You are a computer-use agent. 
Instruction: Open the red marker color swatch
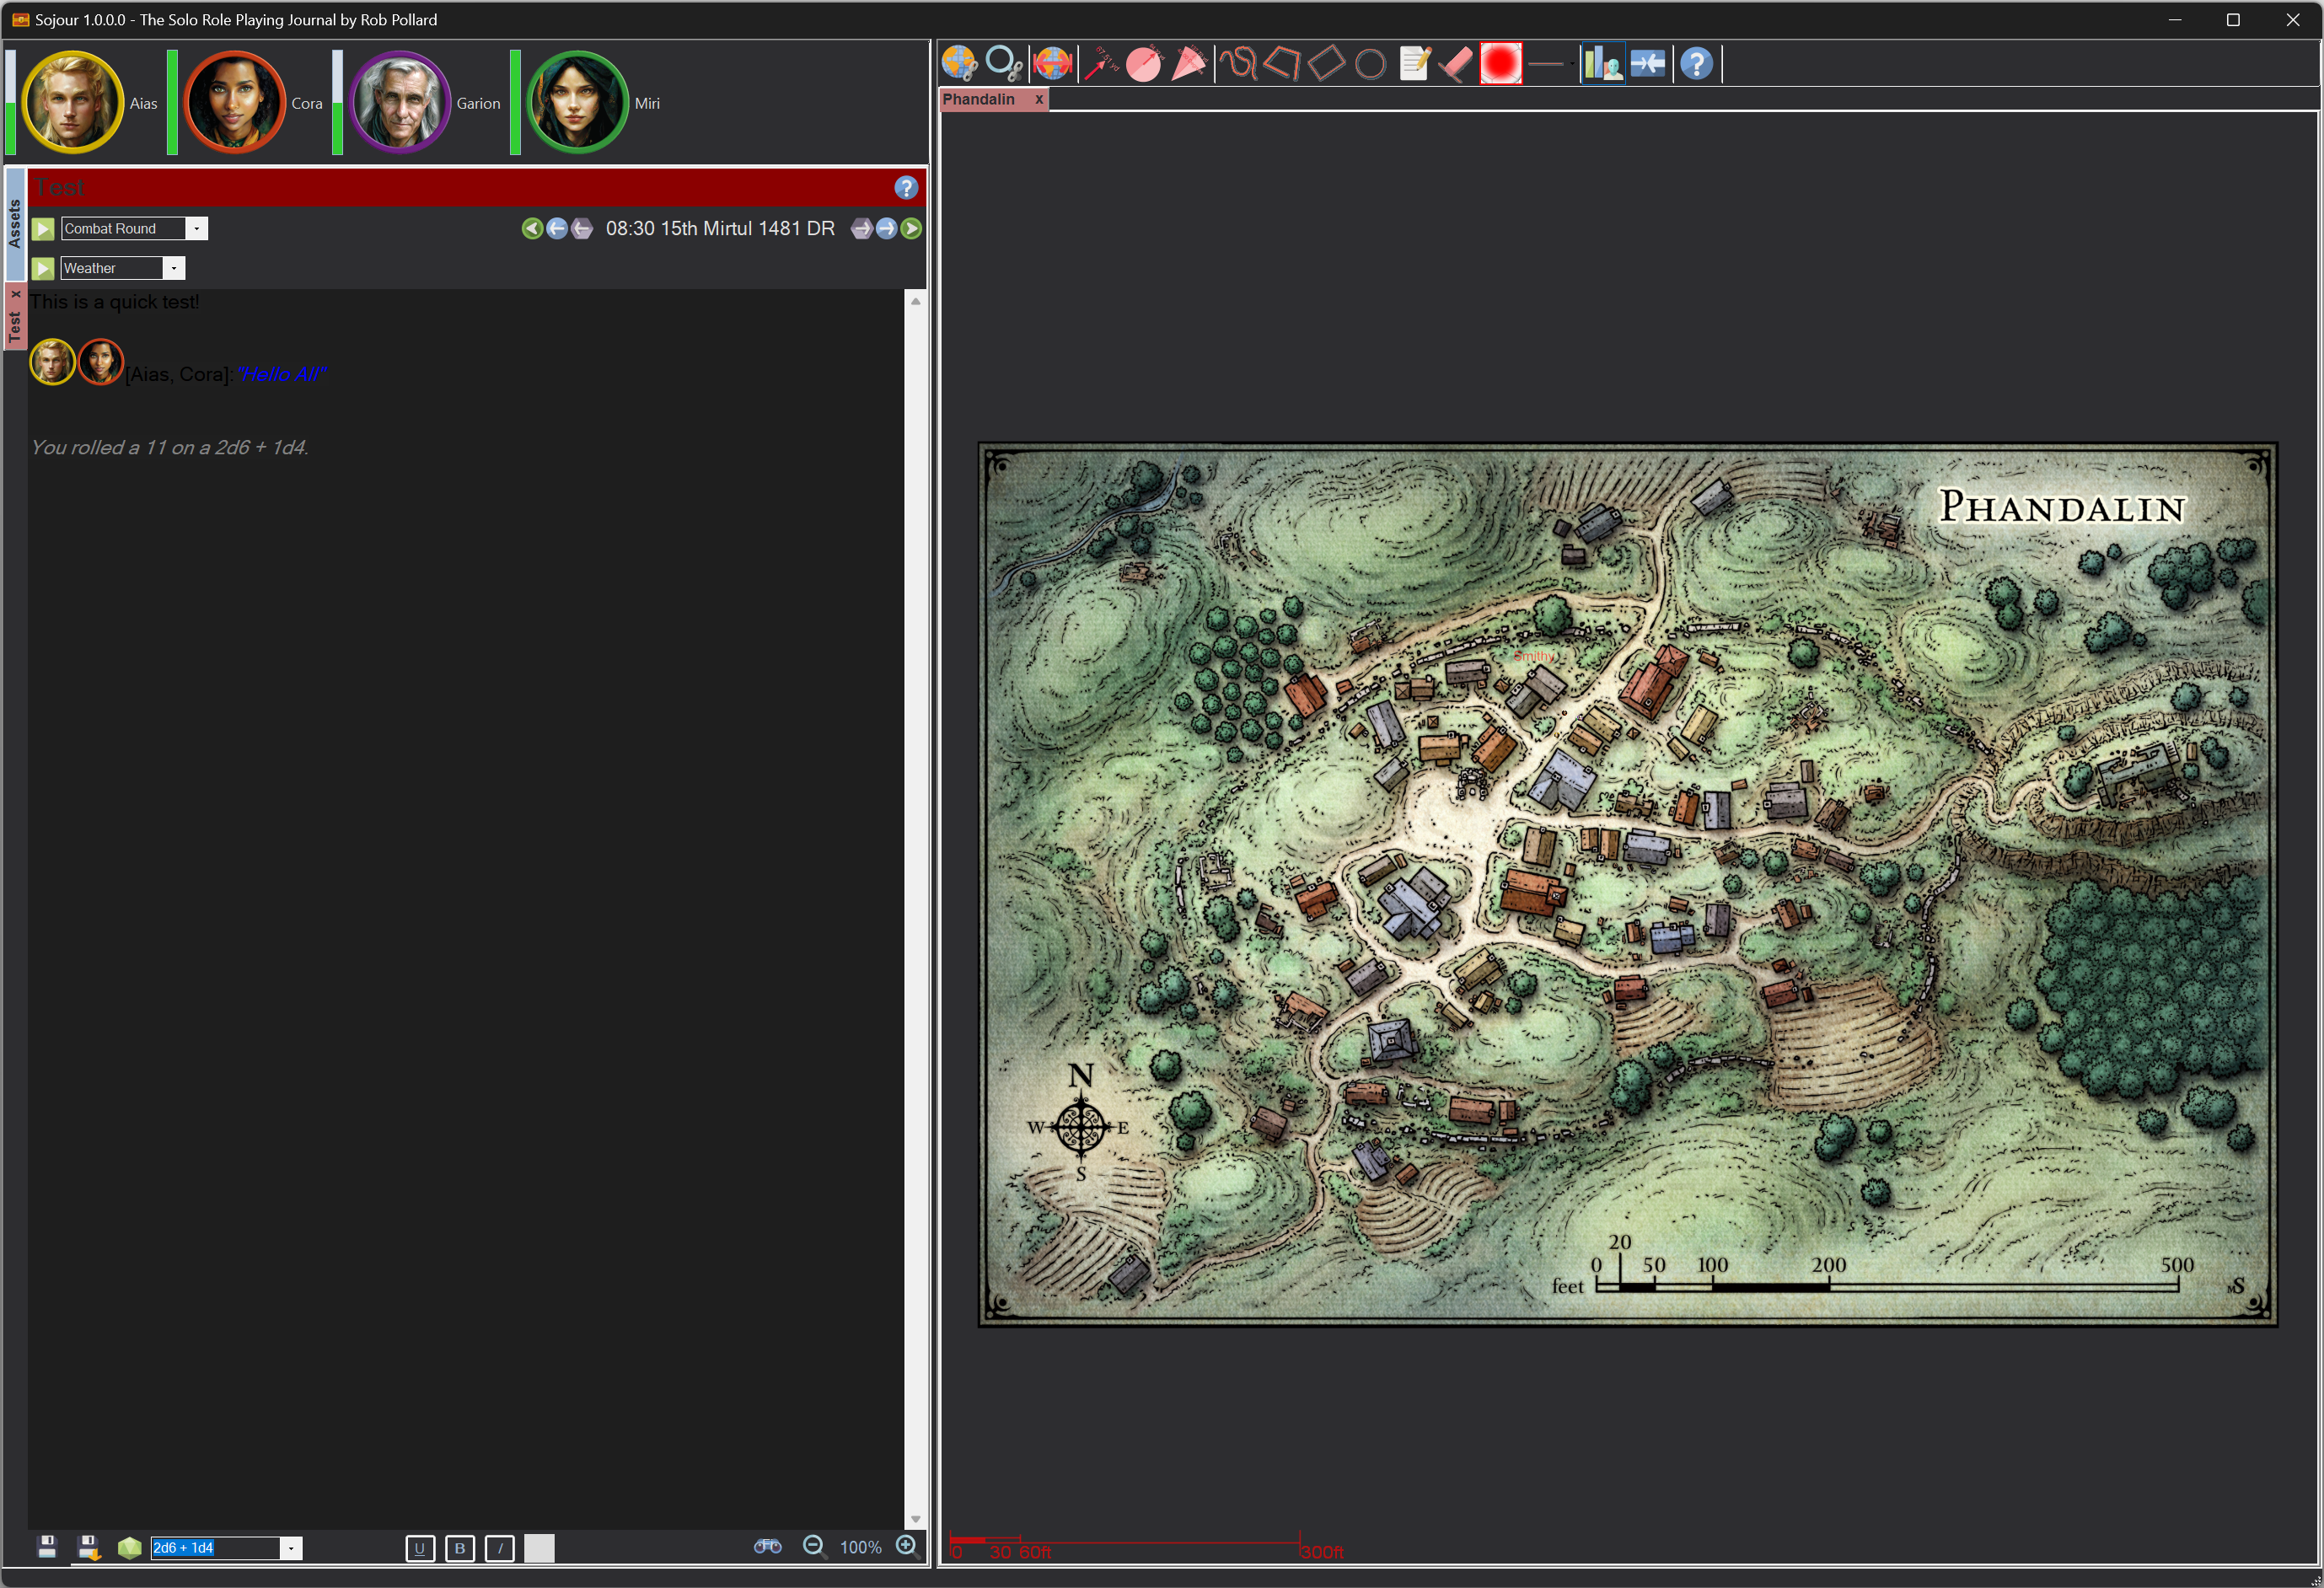[x=1500, y=64]
